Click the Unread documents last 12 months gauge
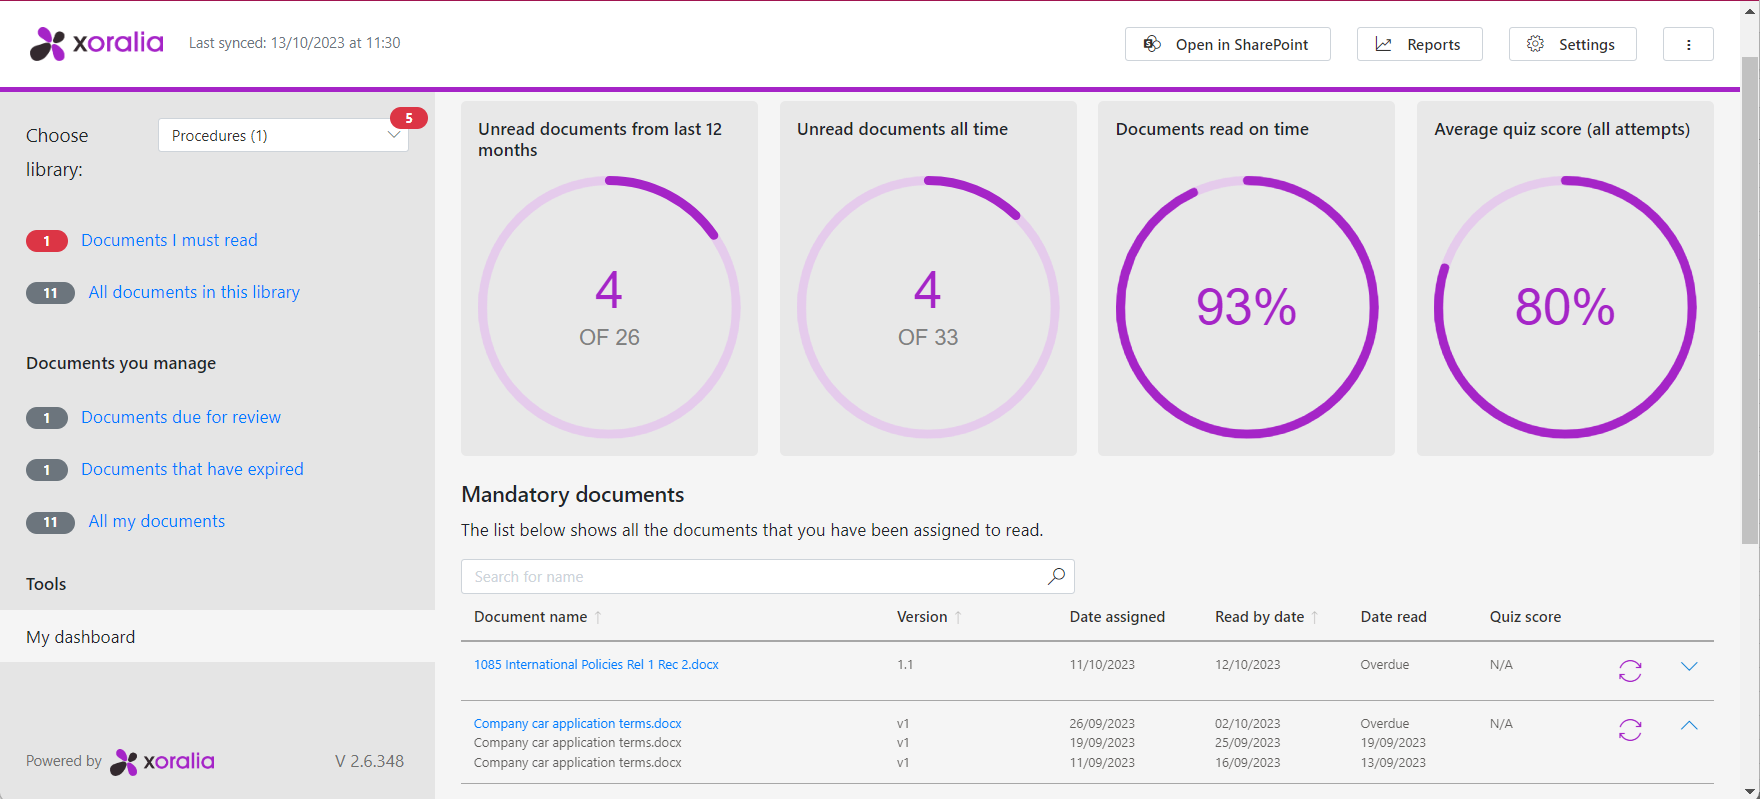Image resolution: width=1760 pixels, height=799 pixels. tap(609, 307)
